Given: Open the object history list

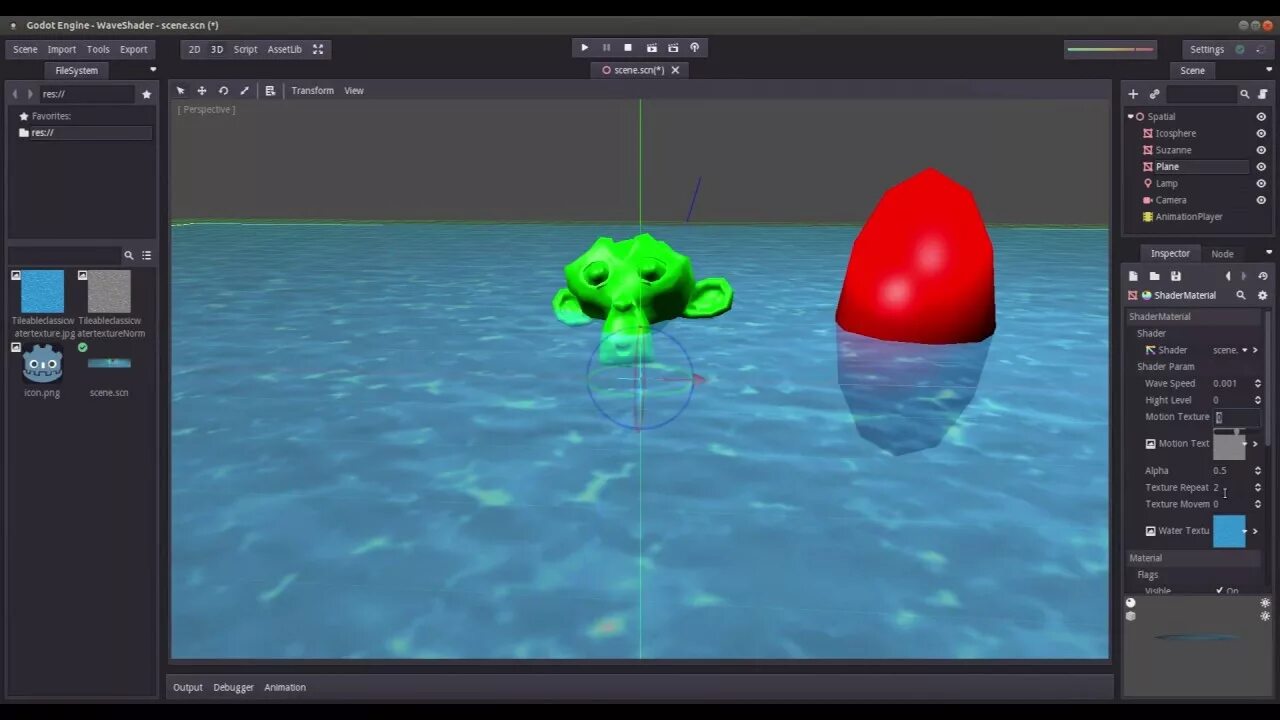Looking at the screenshot, I should click(1263, 276).
